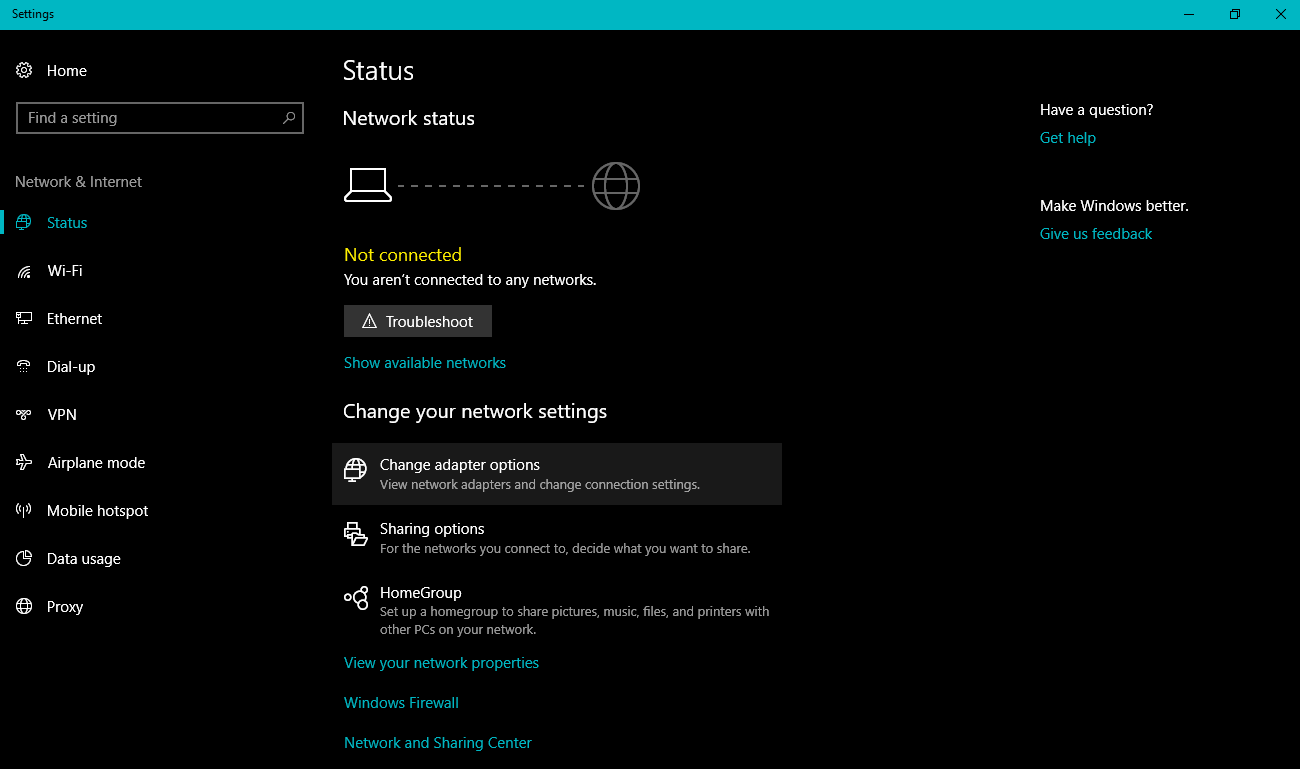Select the Mobile hotspot icon
1300x769 pixels.
coord(23,510)
